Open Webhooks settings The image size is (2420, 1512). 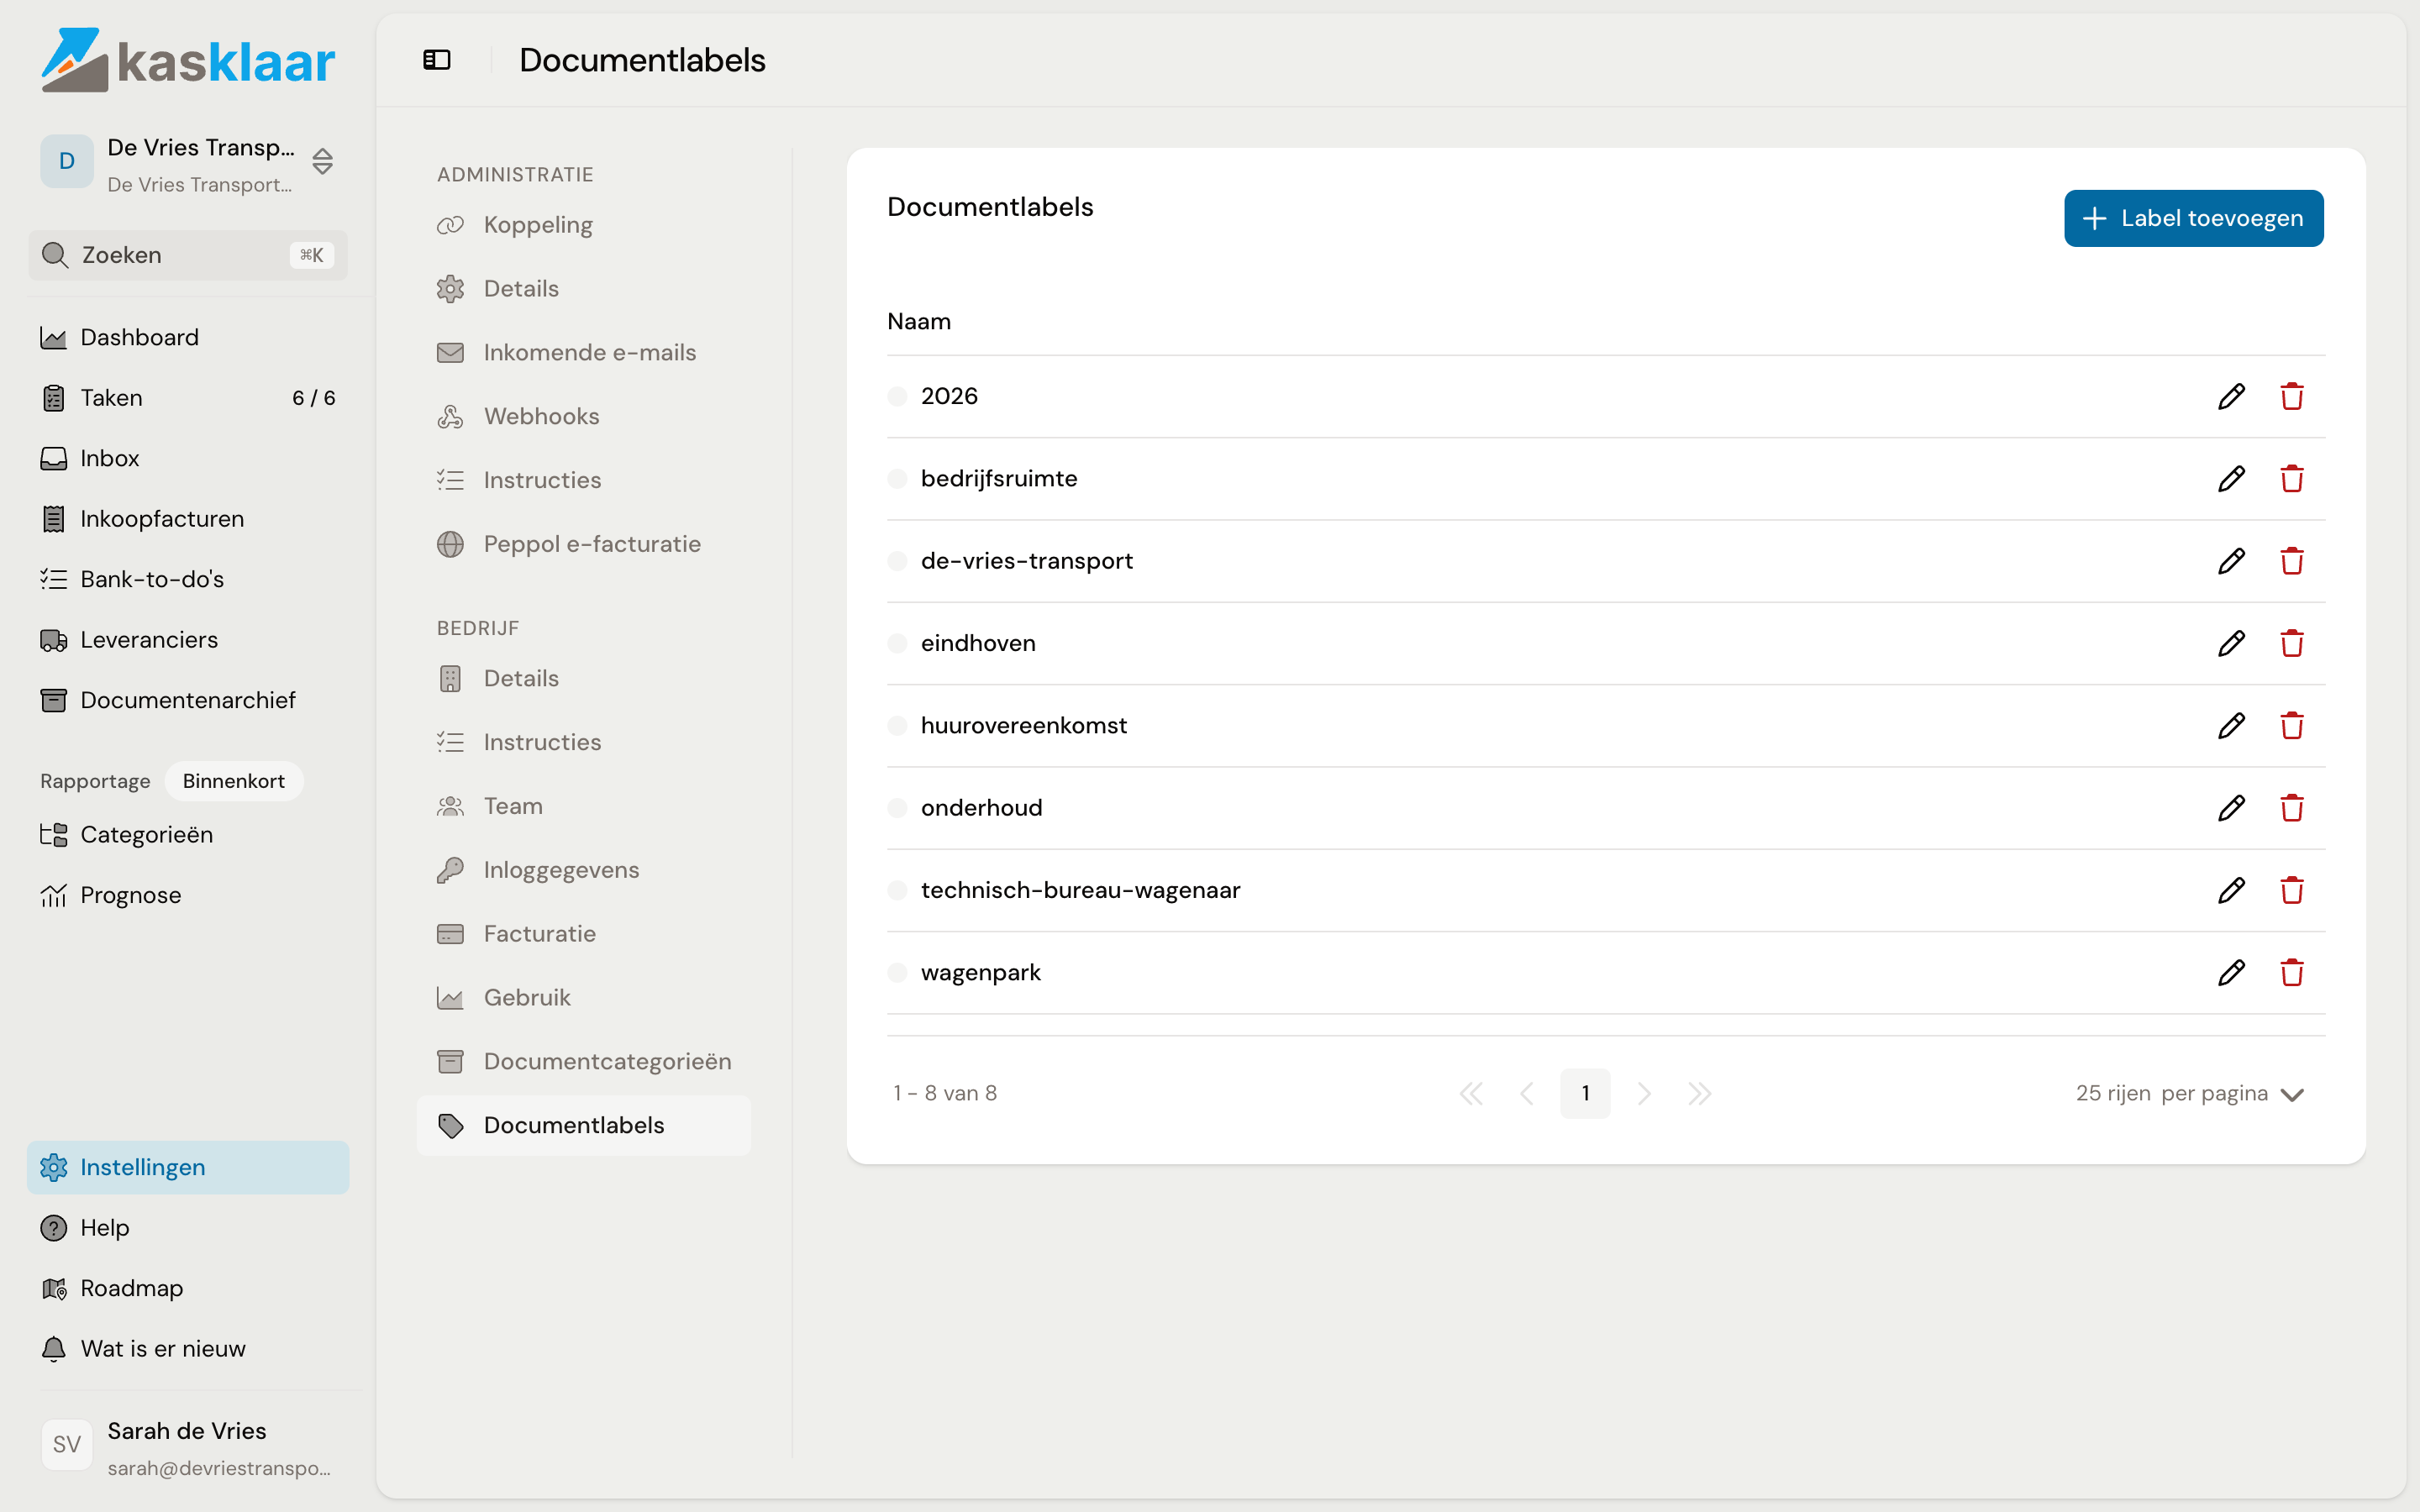point(584,416)
